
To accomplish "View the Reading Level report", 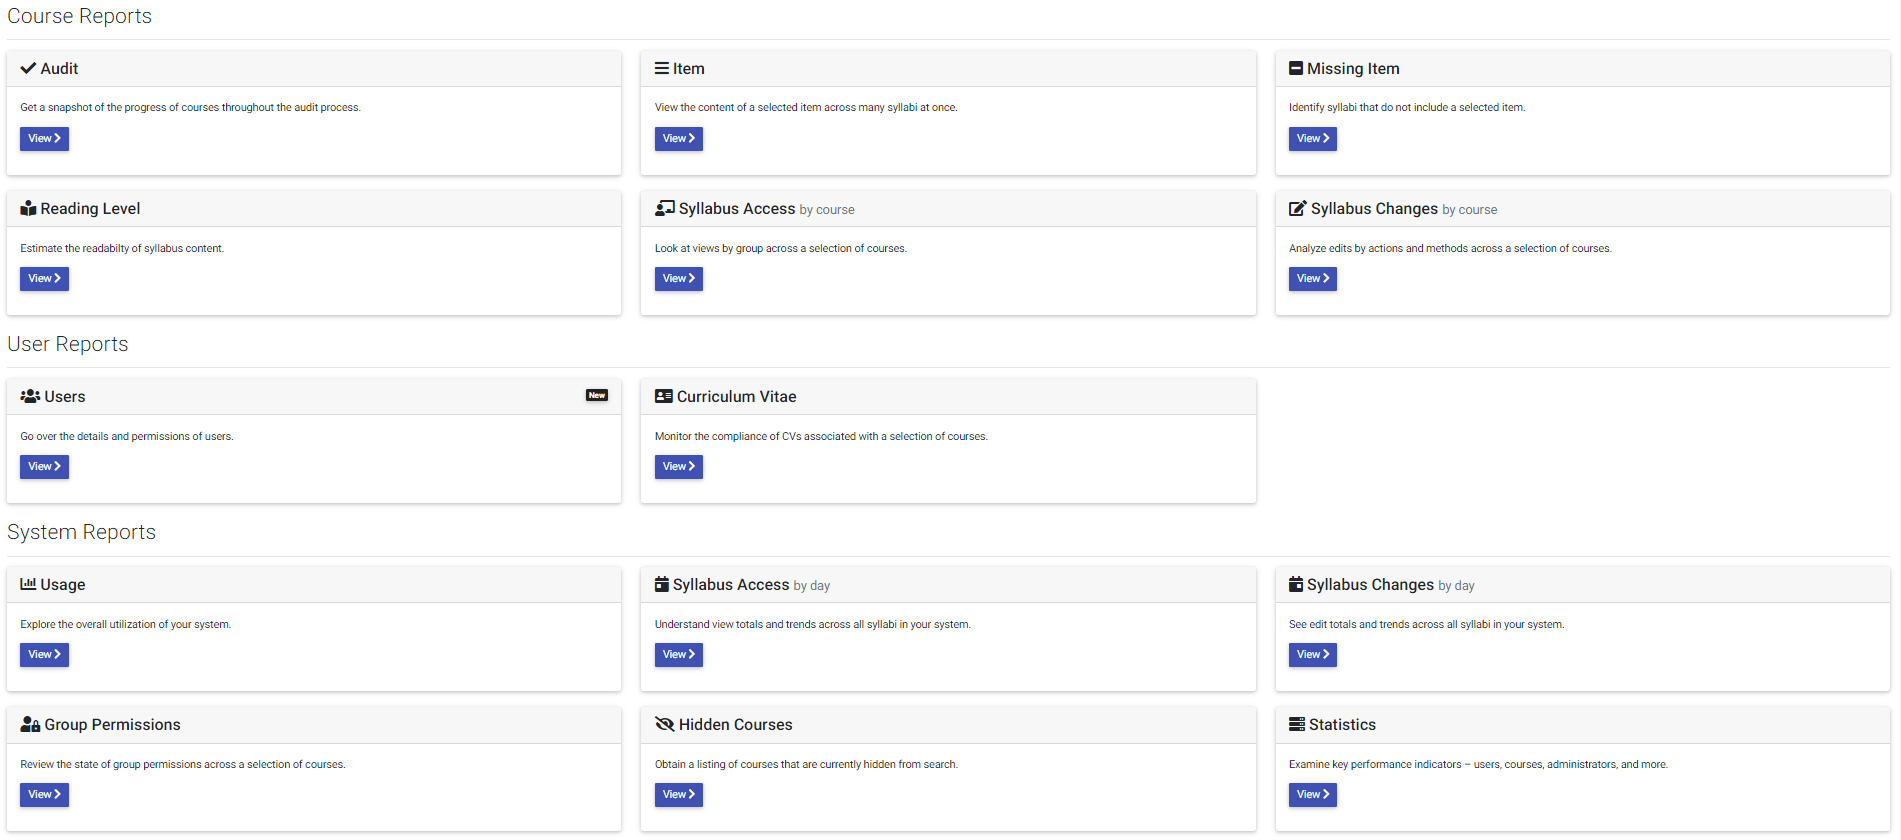I will [44, 279].
